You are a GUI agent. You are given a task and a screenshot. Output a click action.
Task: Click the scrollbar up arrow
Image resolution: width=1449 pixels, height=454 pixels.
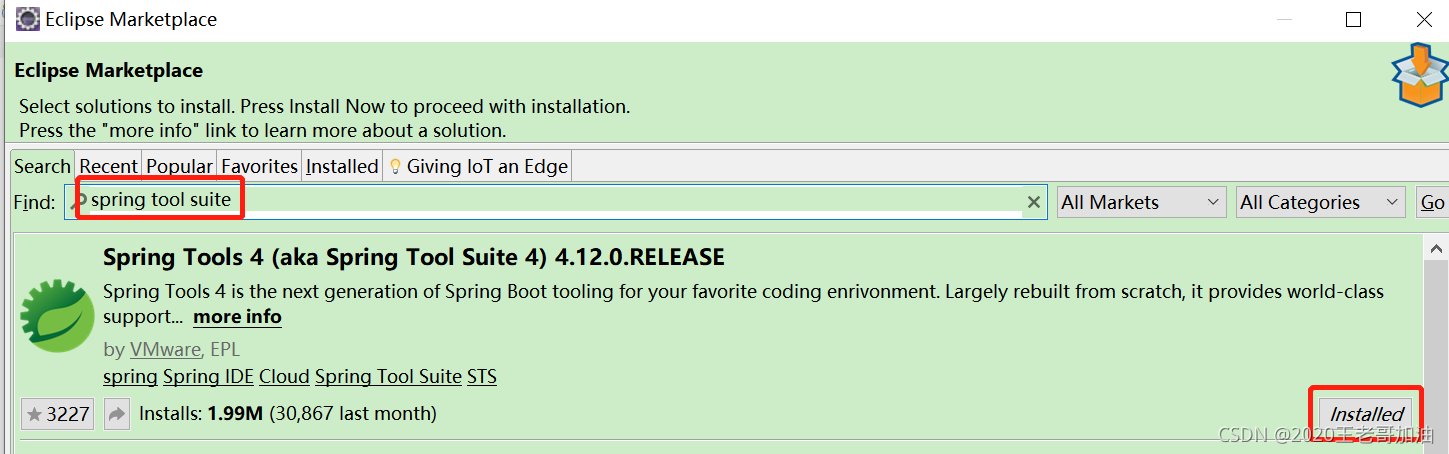click(x=1437, y=248)
